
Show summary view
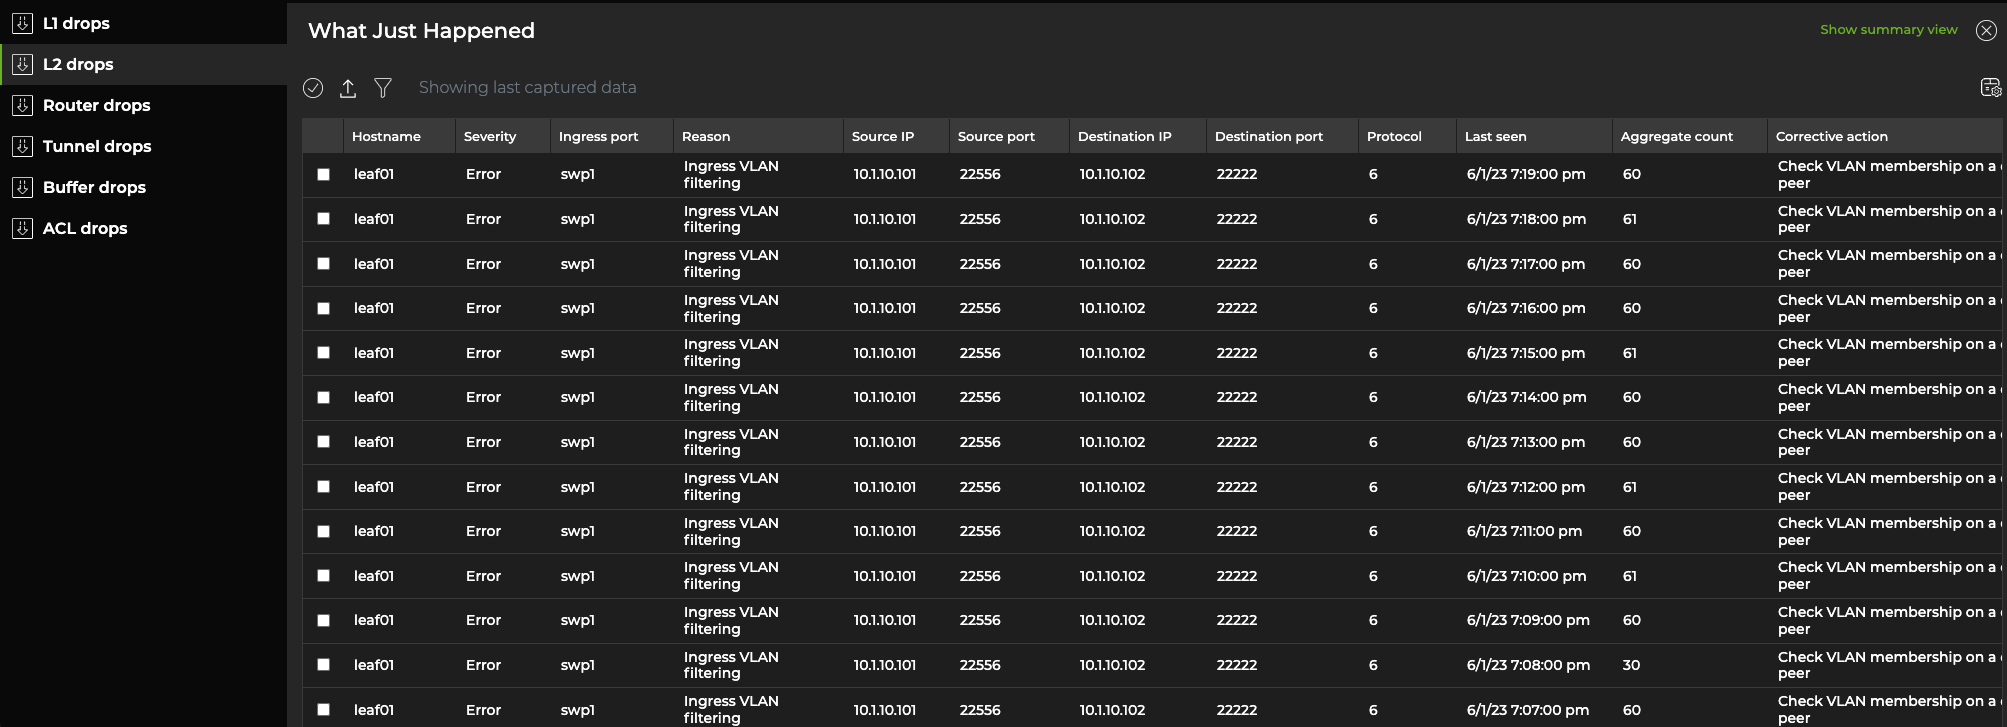[1888, 30]
